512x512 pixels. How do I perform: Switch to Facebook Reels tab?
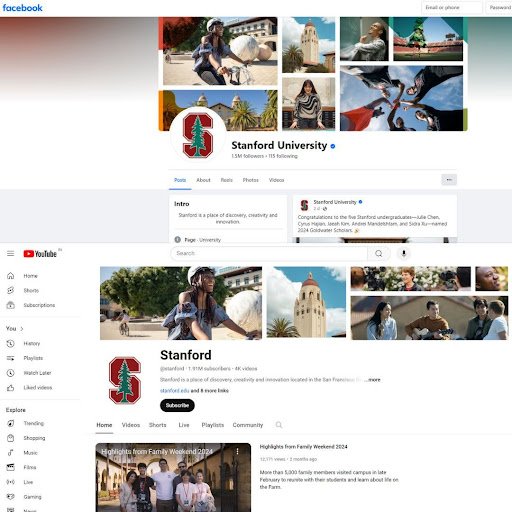227,180
